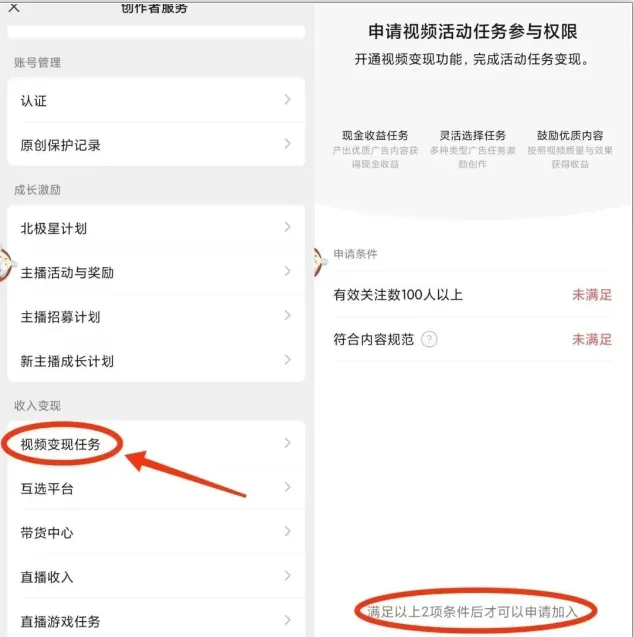The image size is (634, 637).
Task: Open the 认证 menu item
Action: (x=156, y=100)
